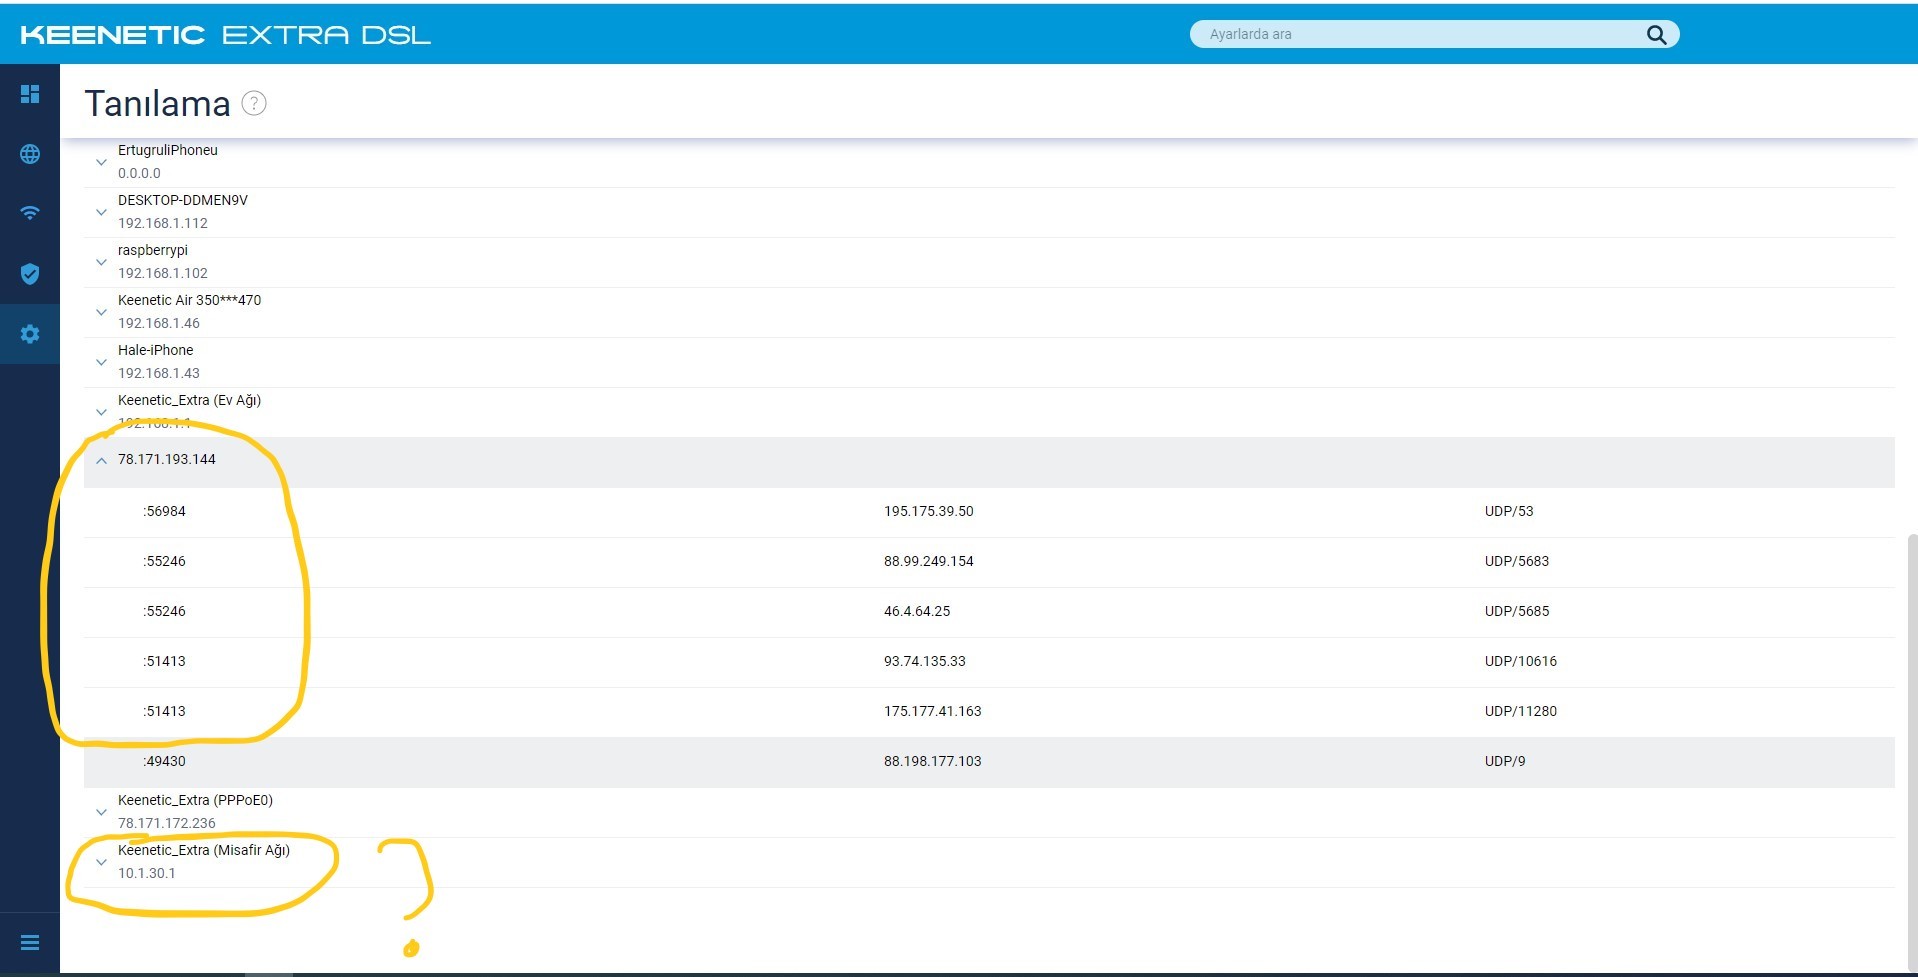Click the Keenetic Extra DSL logo
The image size is (1918, 977).
226,35
